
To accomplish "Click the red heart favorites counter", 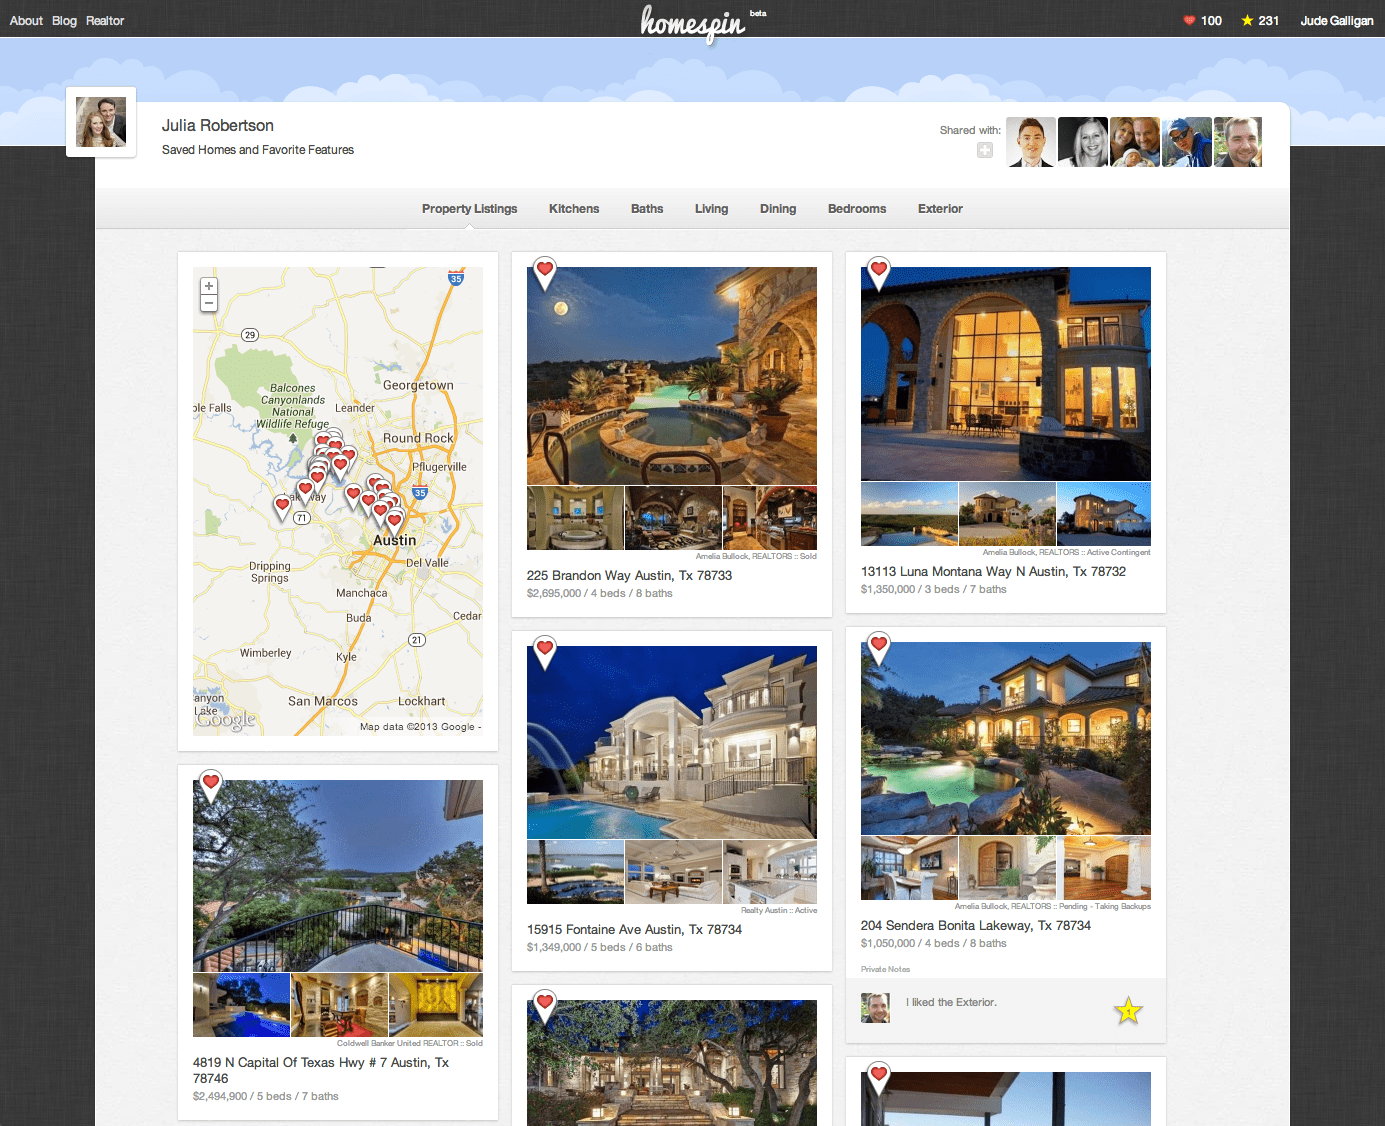I will tap(1189, 21).
